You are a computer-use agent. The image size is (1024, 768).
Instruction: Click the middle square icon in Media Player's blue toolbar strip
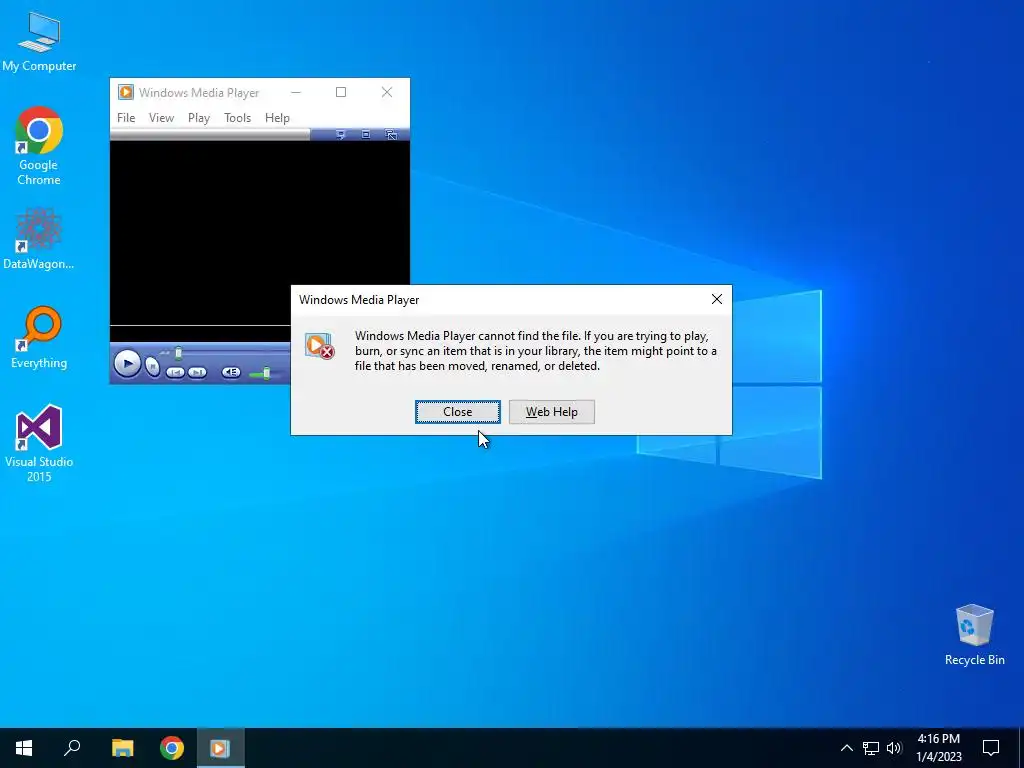(366, 135)
